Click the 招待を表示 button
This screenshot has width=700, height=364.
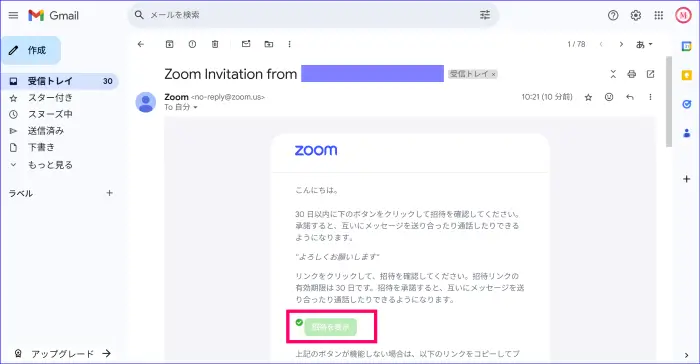pos(330,327)
